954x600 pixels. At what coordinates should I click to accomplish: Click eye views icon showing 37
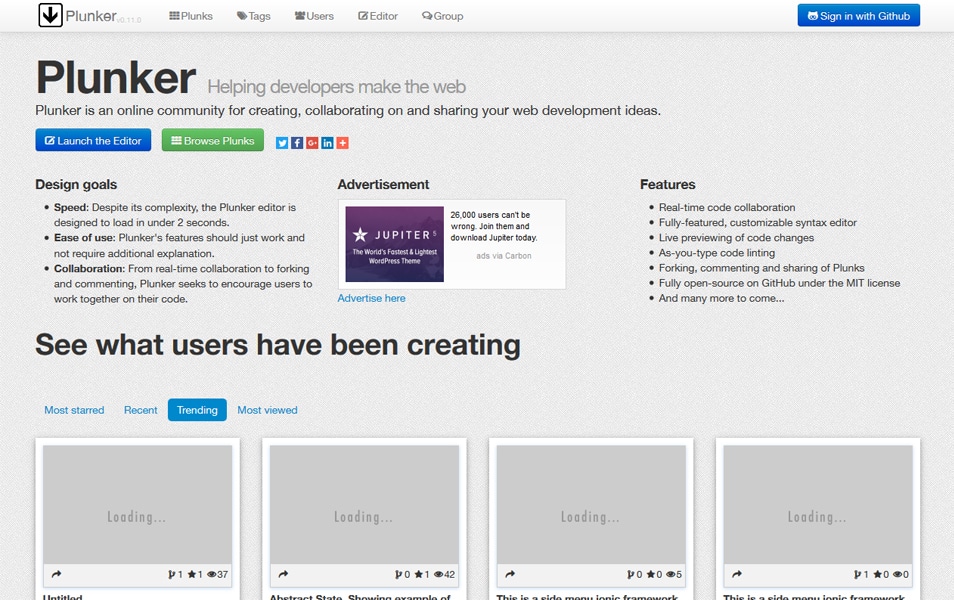212,574
